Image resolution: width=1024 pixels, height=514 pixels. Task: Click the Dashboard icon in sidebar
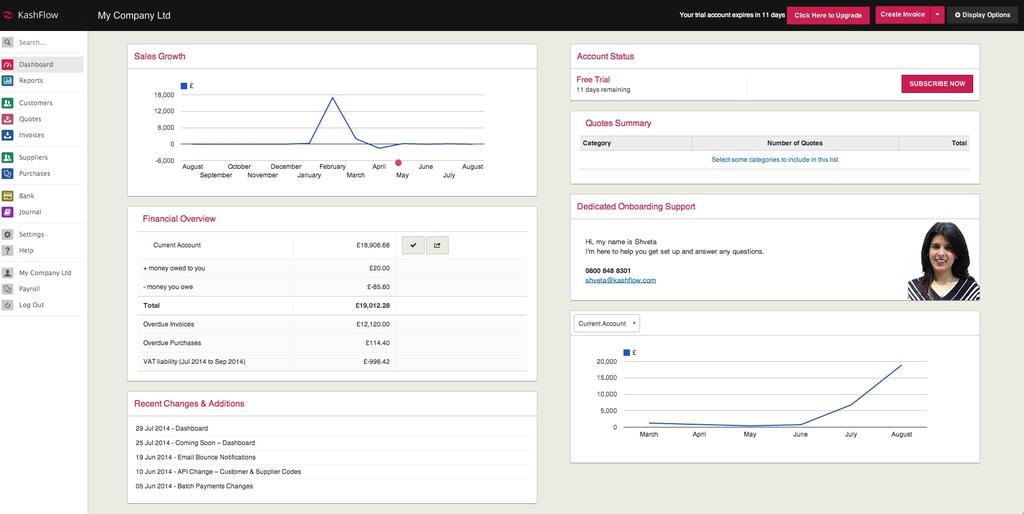(x=8, y=64)
